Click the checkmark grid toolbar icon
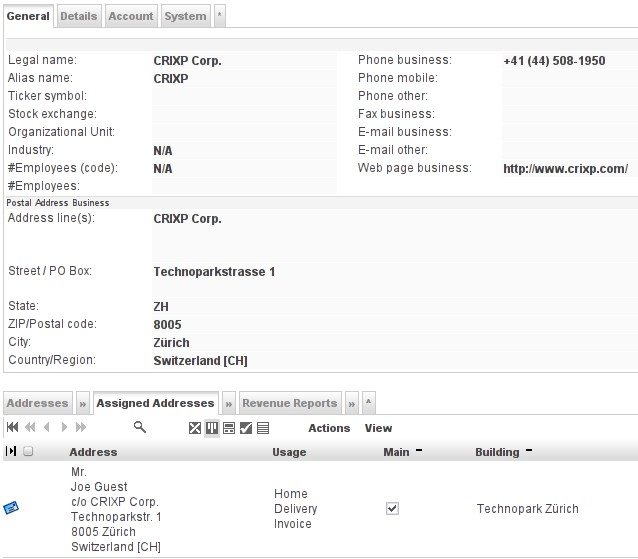The height and width of the screenshot is (559, 638). [246, 428]
